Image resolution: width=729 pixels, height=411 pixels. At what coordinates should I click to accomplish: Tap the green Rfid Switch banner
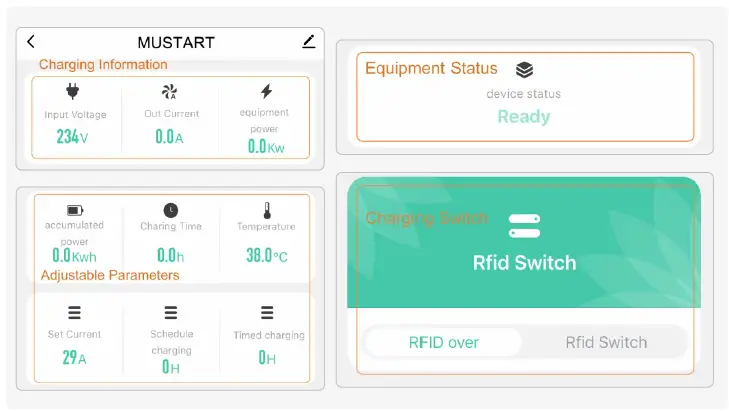pyautogui.click(x=524, y=242)
